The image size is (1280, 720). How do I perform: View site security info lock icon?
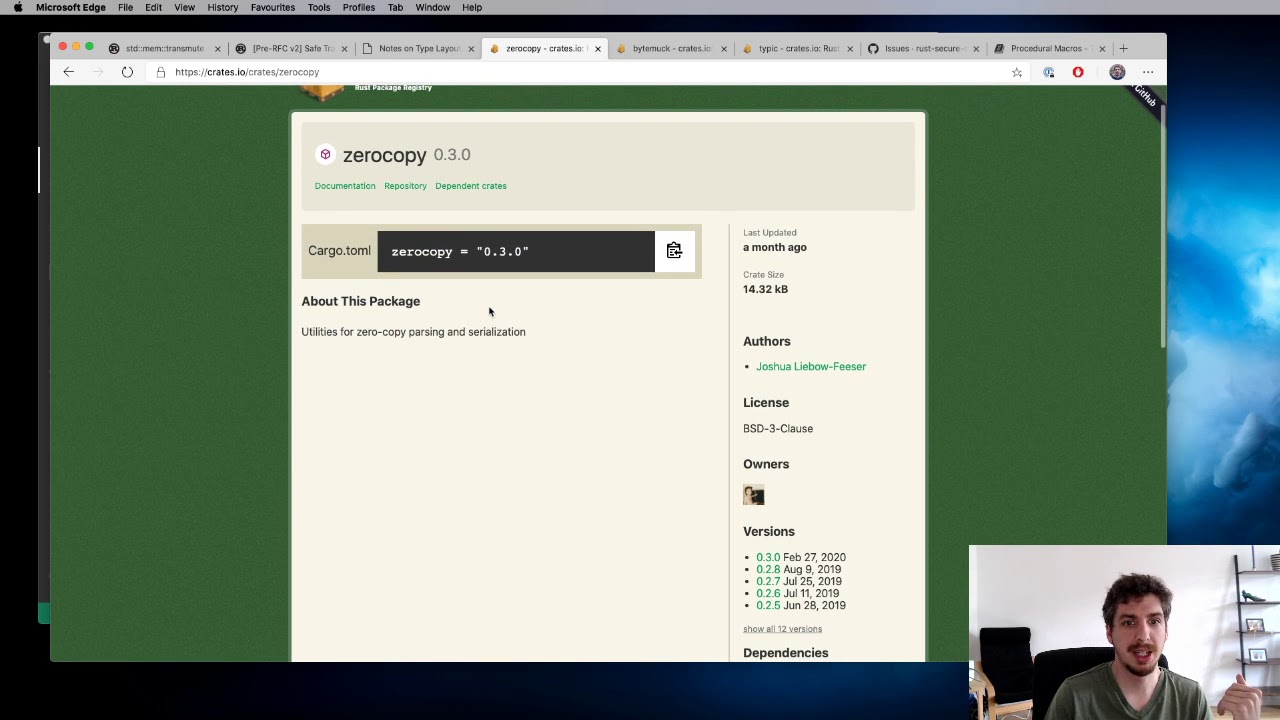coord(160,72)
